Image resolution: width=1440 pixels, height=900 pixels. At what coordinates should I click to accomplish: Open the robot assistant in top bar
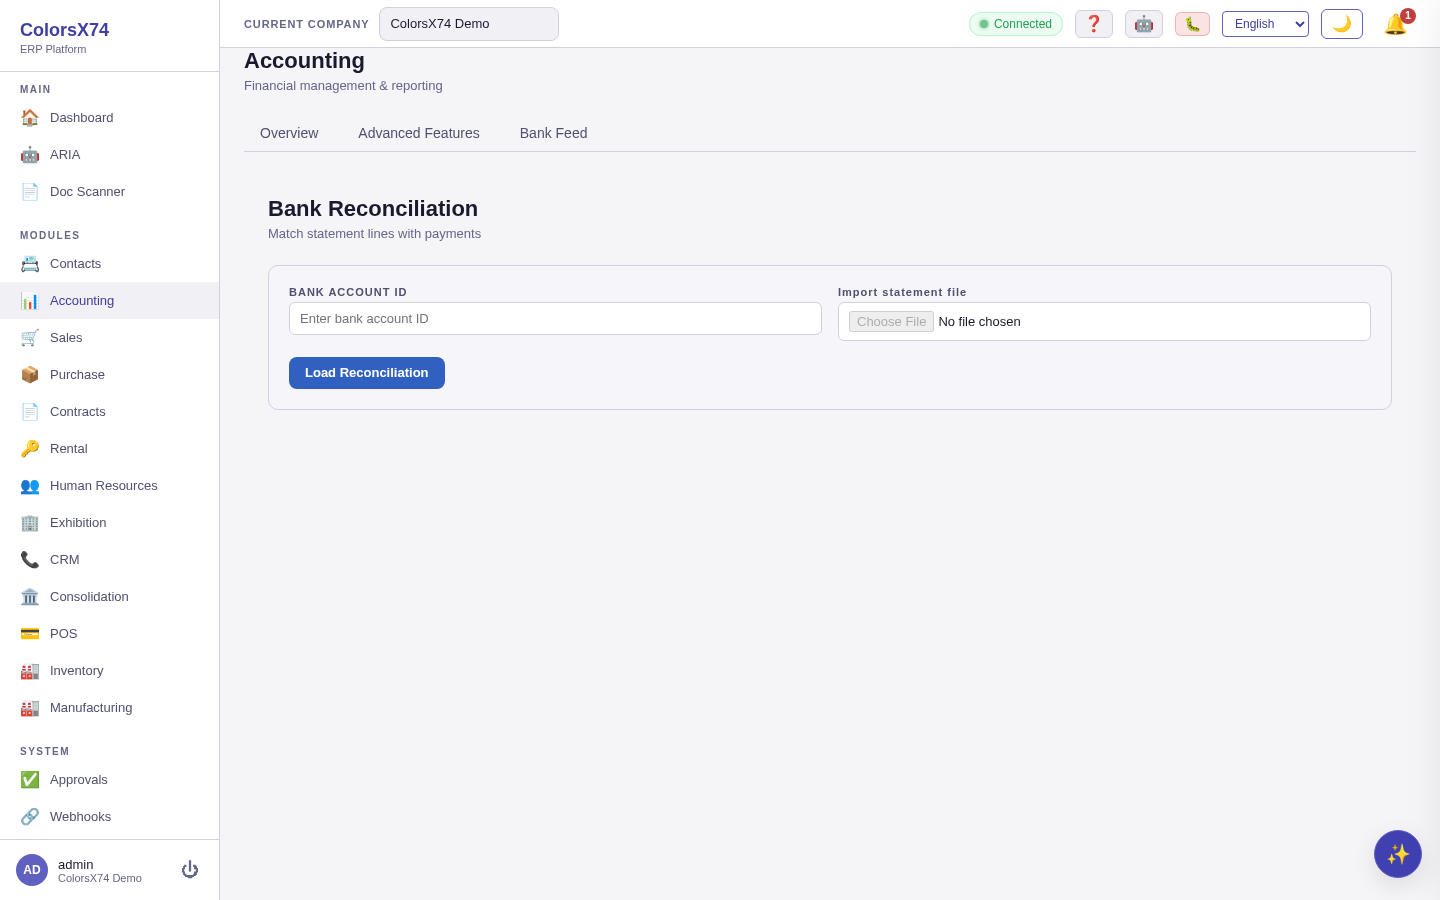[x=1144, y=24]
